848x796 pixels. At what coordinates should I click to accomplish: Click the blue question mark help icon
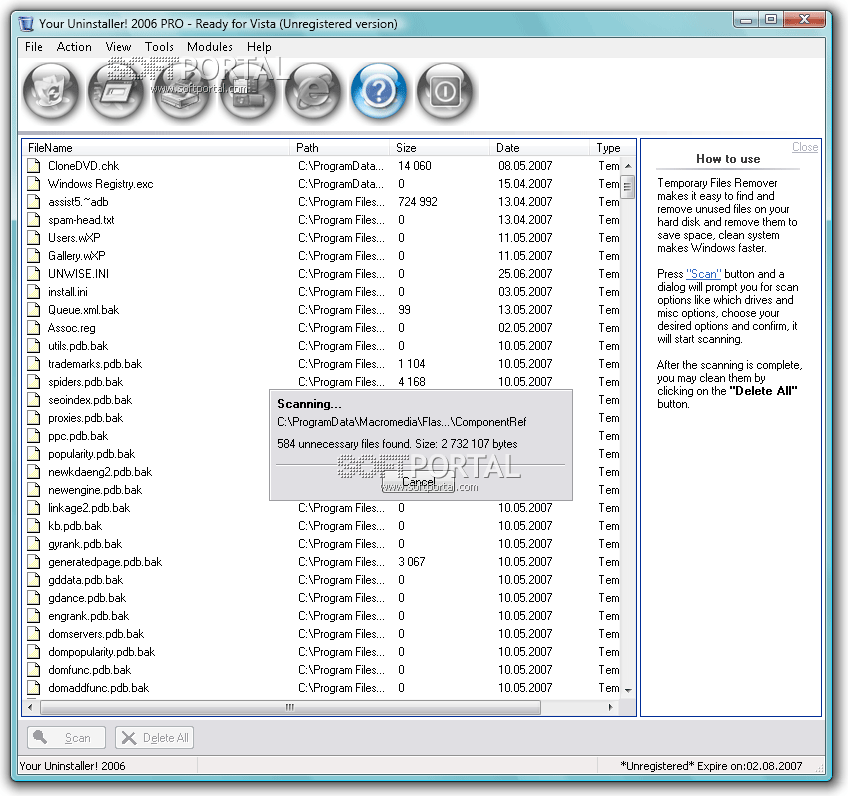point(379,92)
